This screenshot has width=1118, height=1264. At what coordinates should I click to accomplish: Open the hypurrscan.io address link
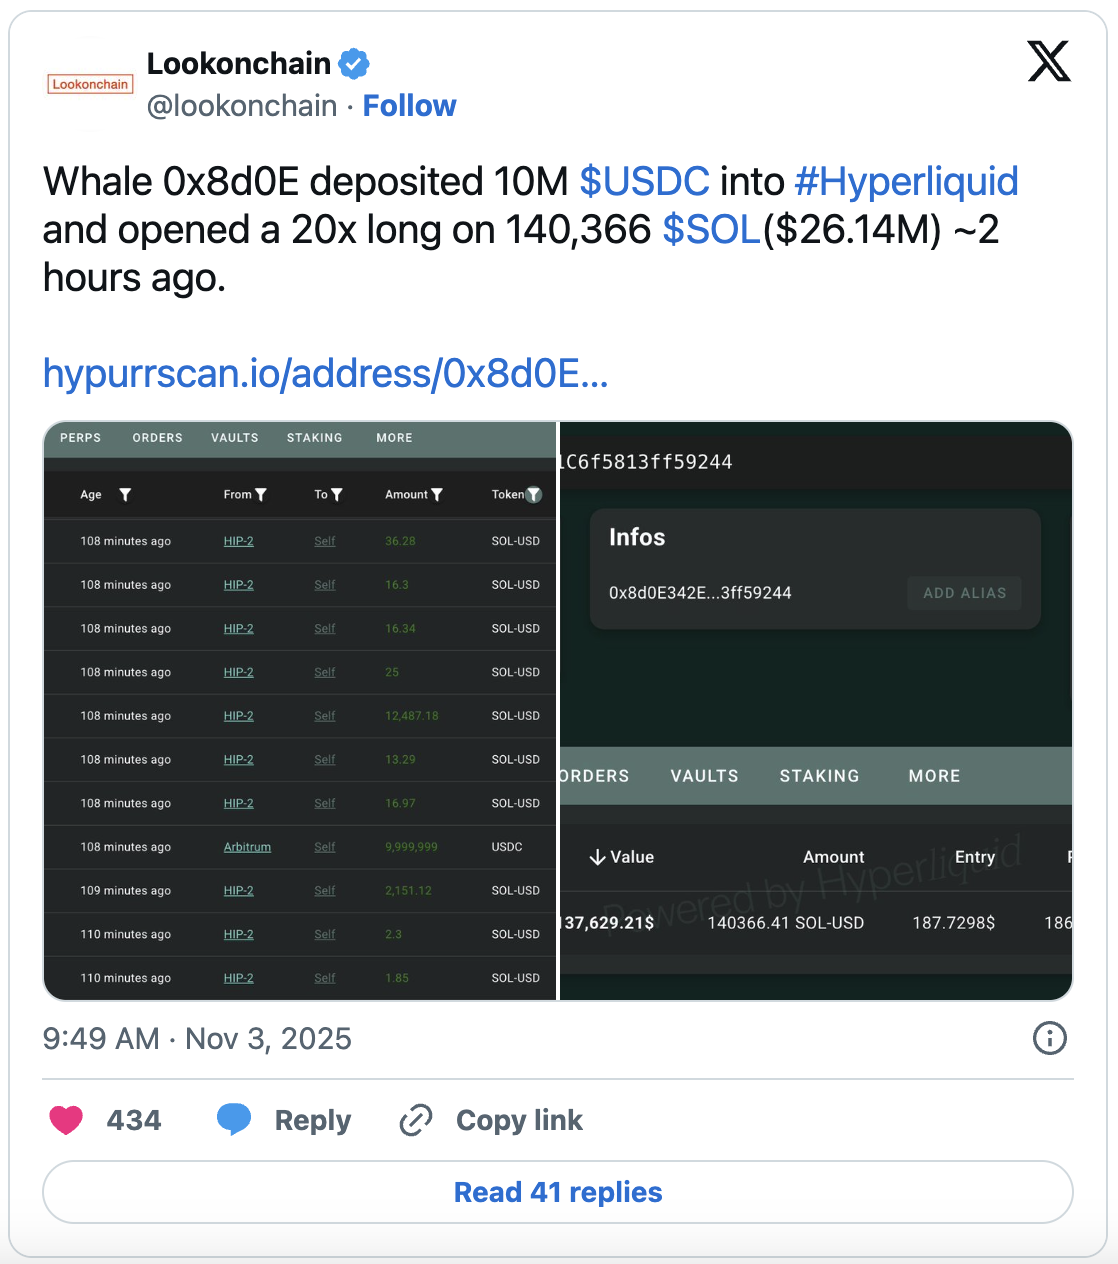325,373
